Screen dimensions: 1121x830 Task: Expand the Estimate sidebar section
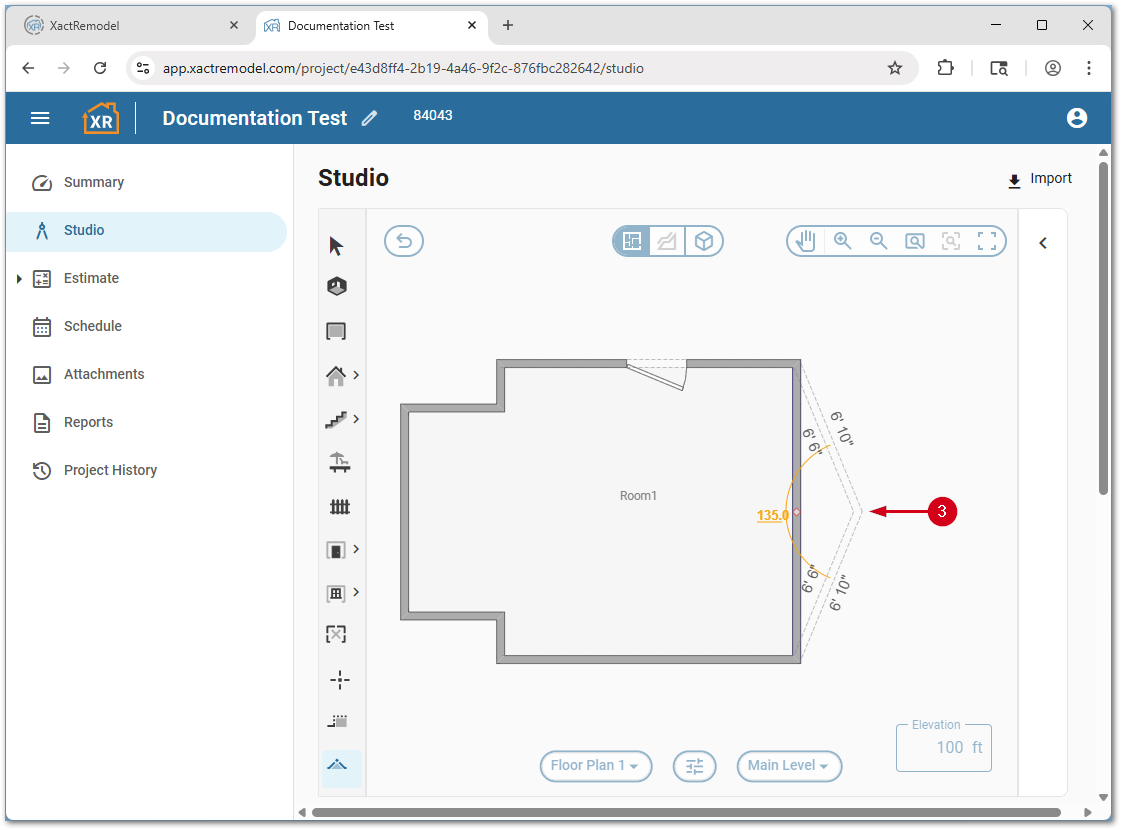pos(19,279)
